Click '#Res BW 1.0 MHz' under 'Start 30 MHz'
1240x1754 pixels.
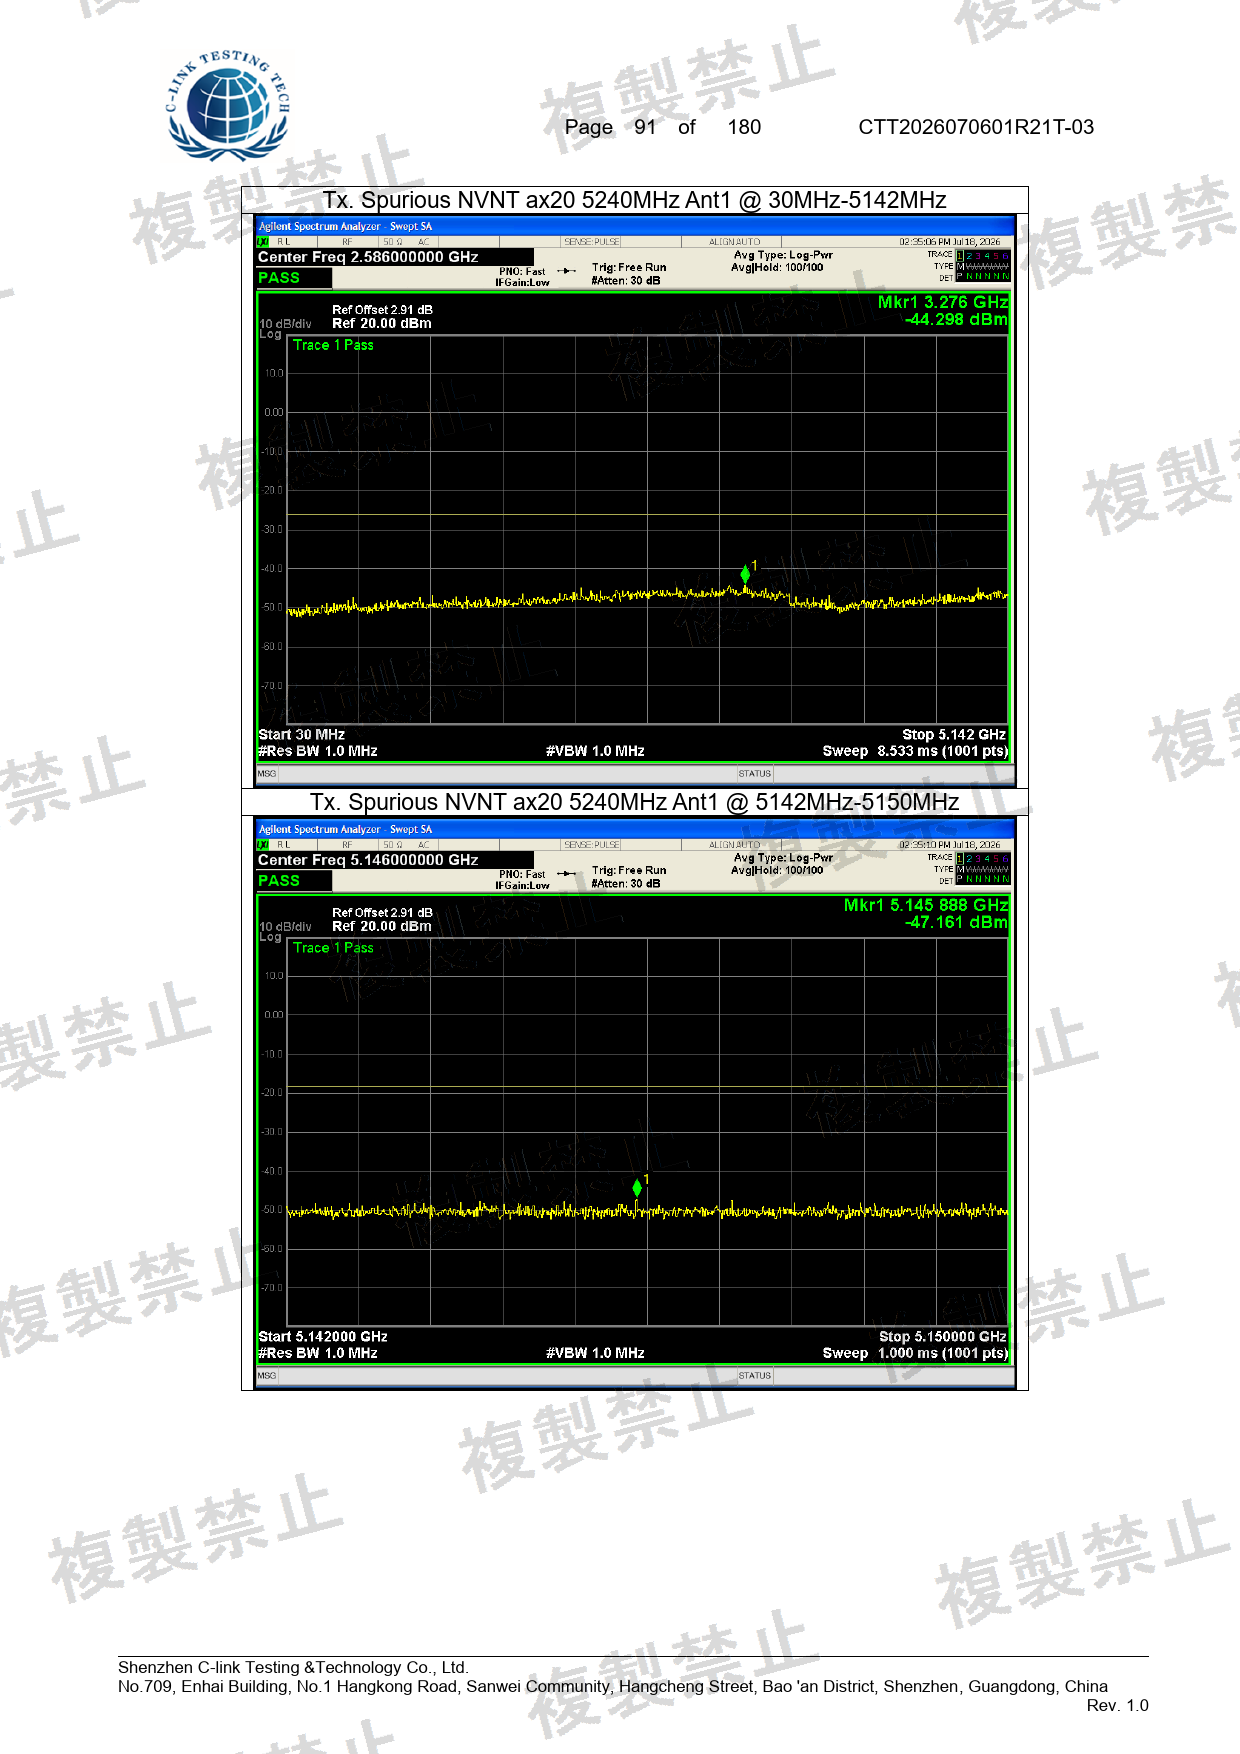(318, 751)
